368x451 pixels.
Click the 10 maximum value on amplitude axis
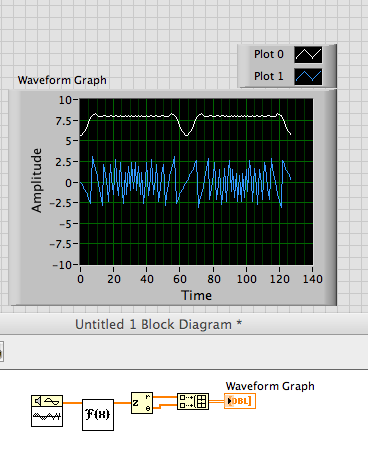(65, 100)
